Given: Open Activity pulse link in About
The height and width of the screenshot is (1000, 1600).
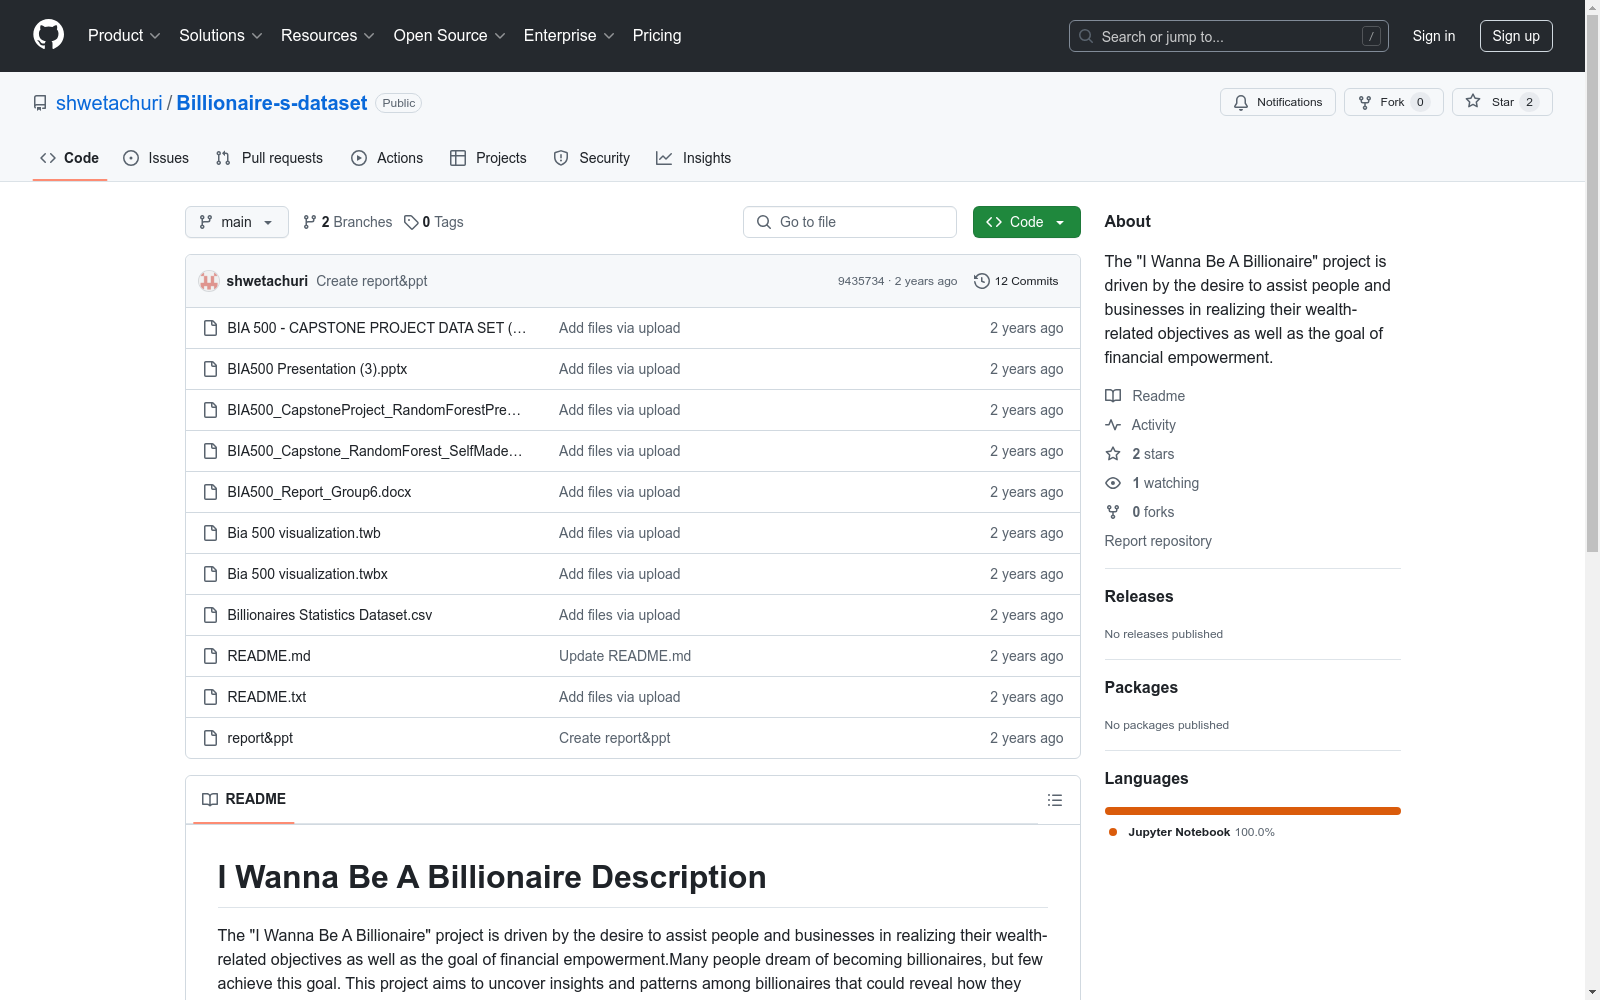Looking at the screenshot, I should (x=1140, y=425).
